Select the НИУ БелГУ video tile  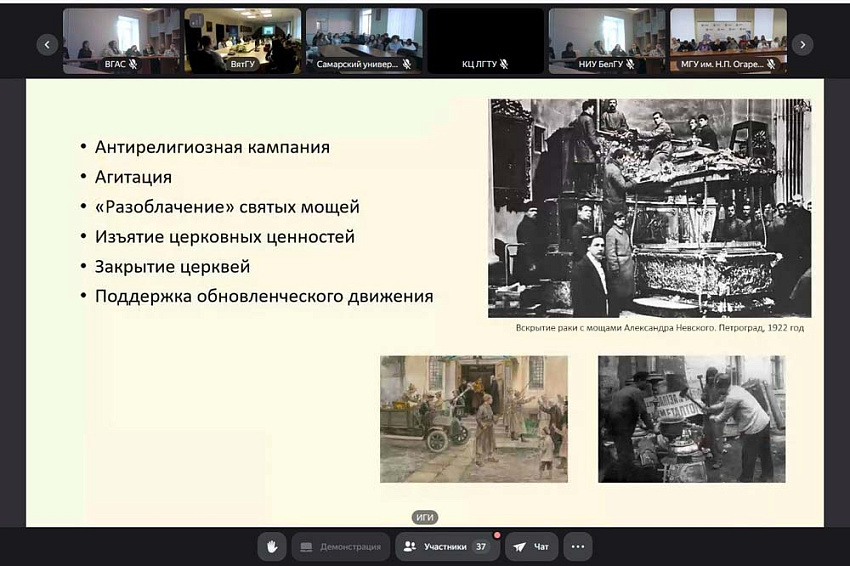coord(607,38)
